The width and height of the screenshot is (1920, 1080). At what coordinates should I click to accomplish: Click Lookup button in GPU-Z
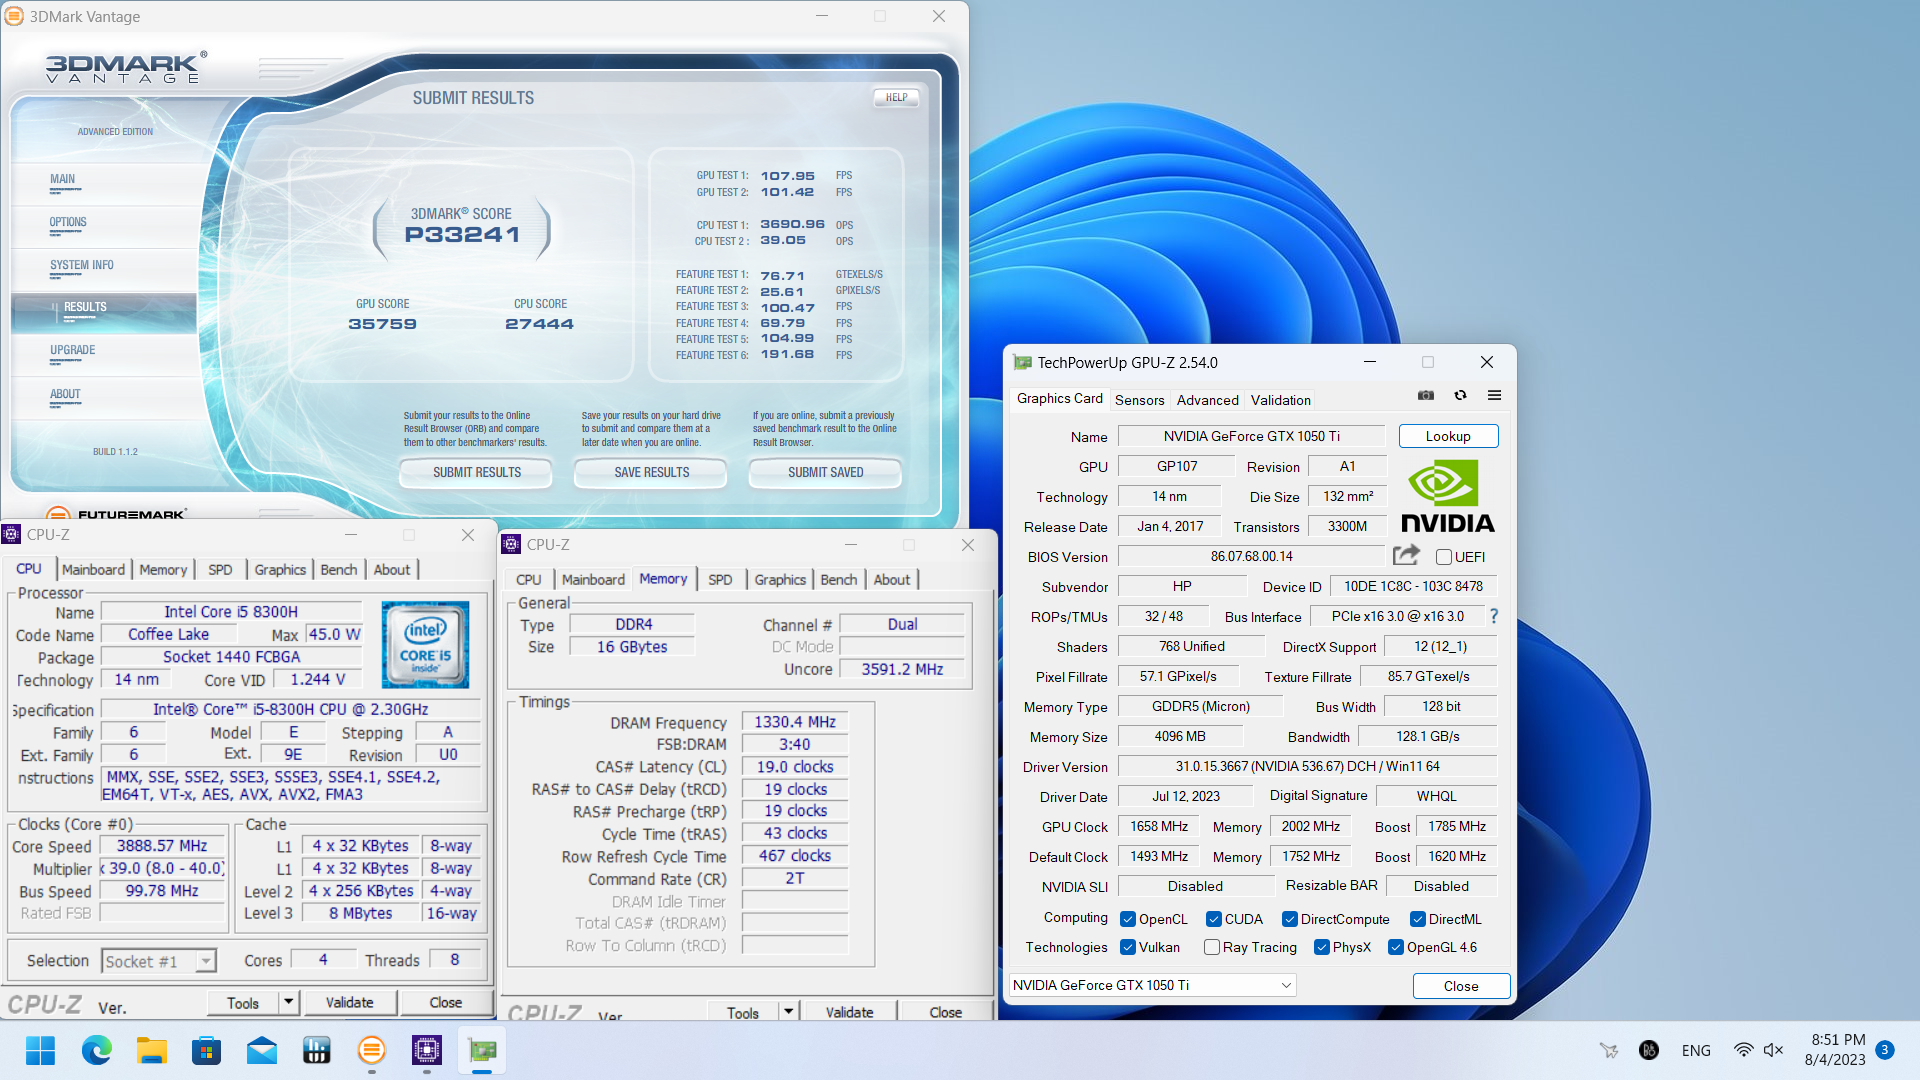click(1448, 436)
